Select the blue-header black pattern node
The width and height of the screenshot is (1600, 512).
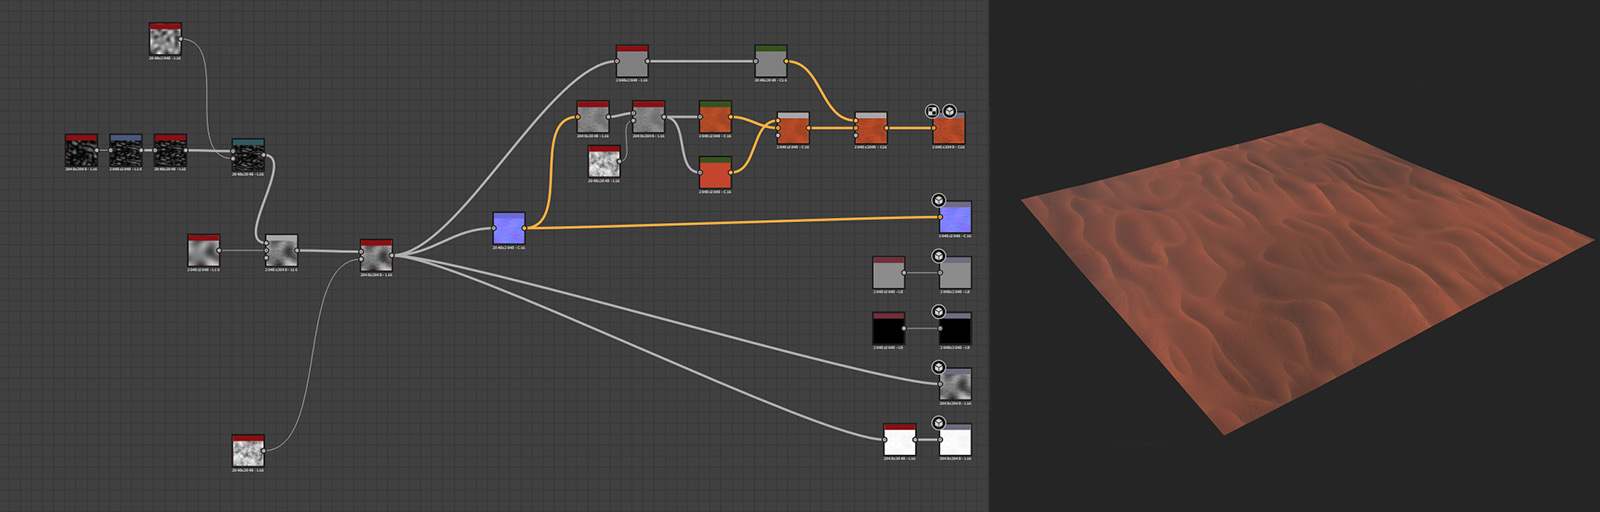125,150
